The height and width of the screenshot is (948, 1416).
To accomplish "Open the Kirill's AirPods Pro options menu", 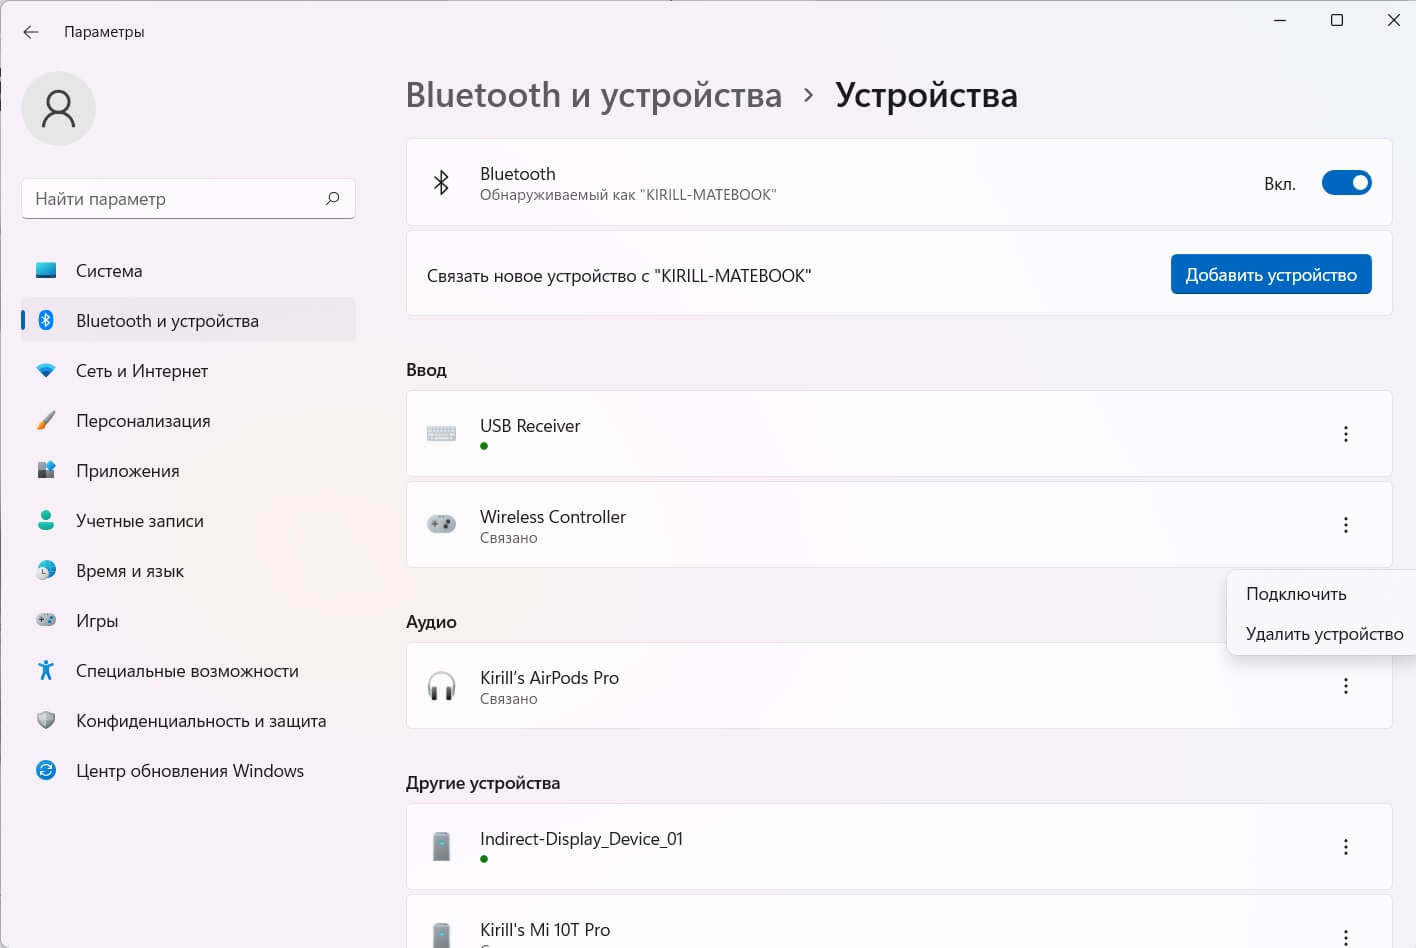I will (x=1346, y=686).
